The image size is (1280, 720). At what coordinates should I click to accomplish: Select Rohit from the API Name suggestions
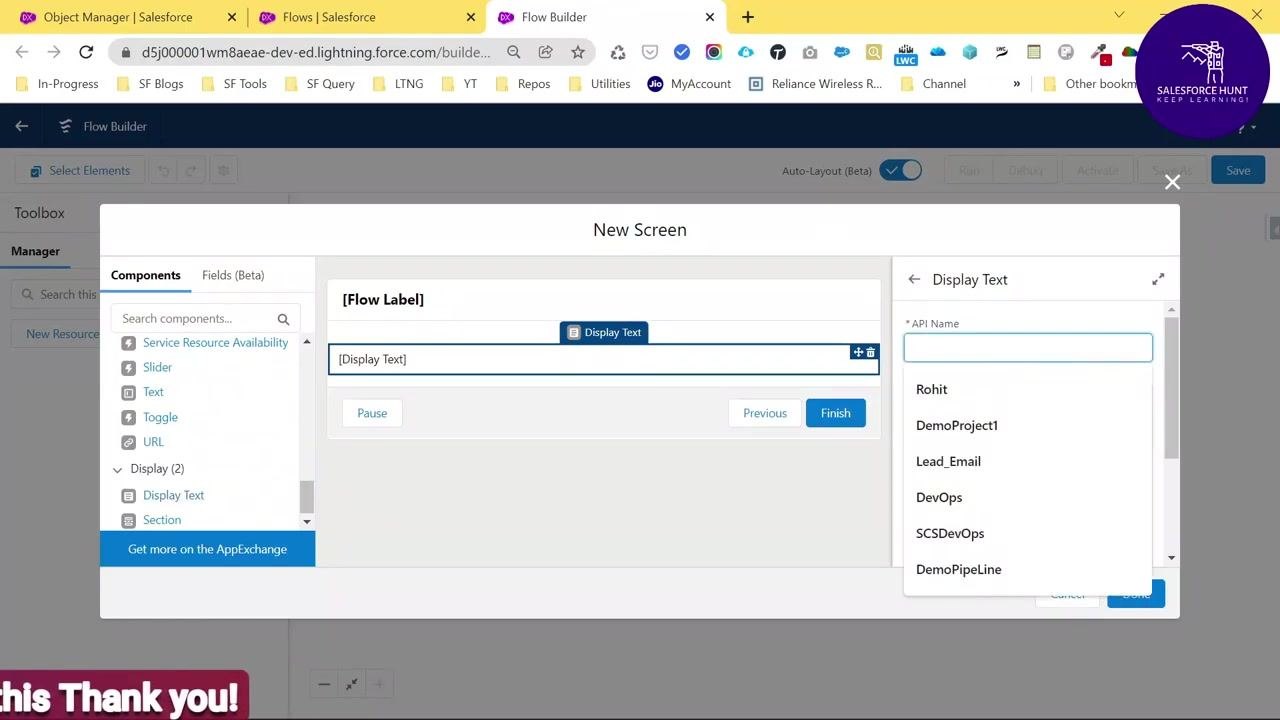tap(1028, 389)
